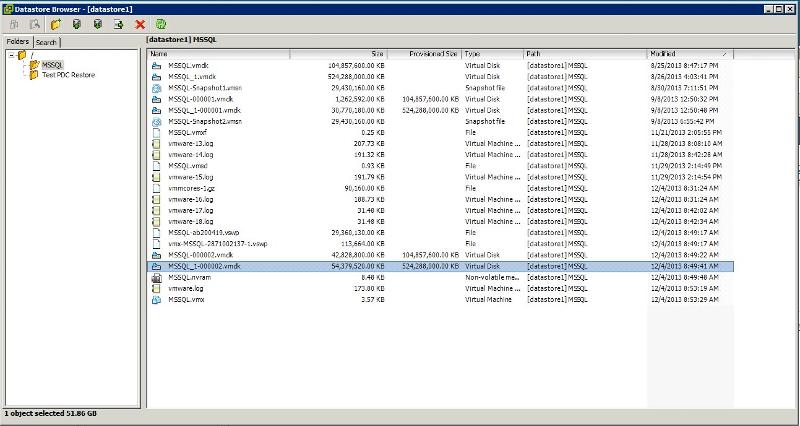Click the snapshot icon beside MSSQL-Snapshot1.vmsn
Viewport: 800px width, 426px height.
point(157,88)
